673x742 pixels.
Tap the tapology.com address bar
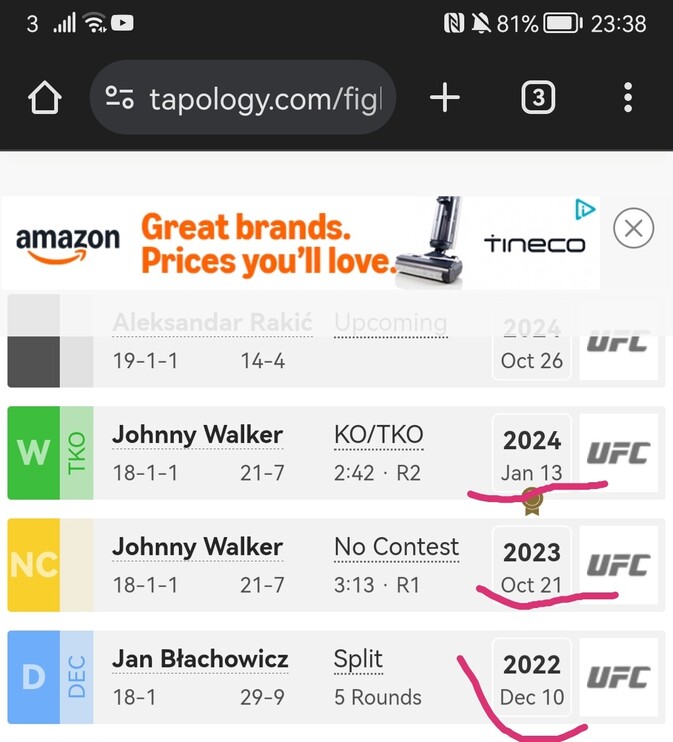point(265,98)
